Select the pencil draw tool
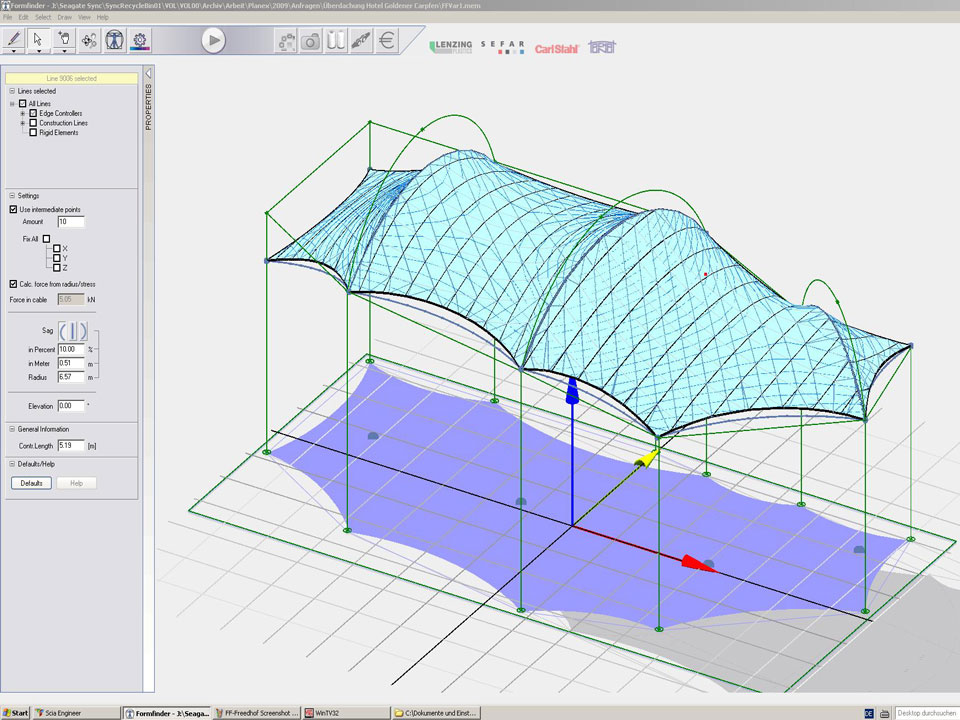 pyautogui.click(x=14, y=39)
